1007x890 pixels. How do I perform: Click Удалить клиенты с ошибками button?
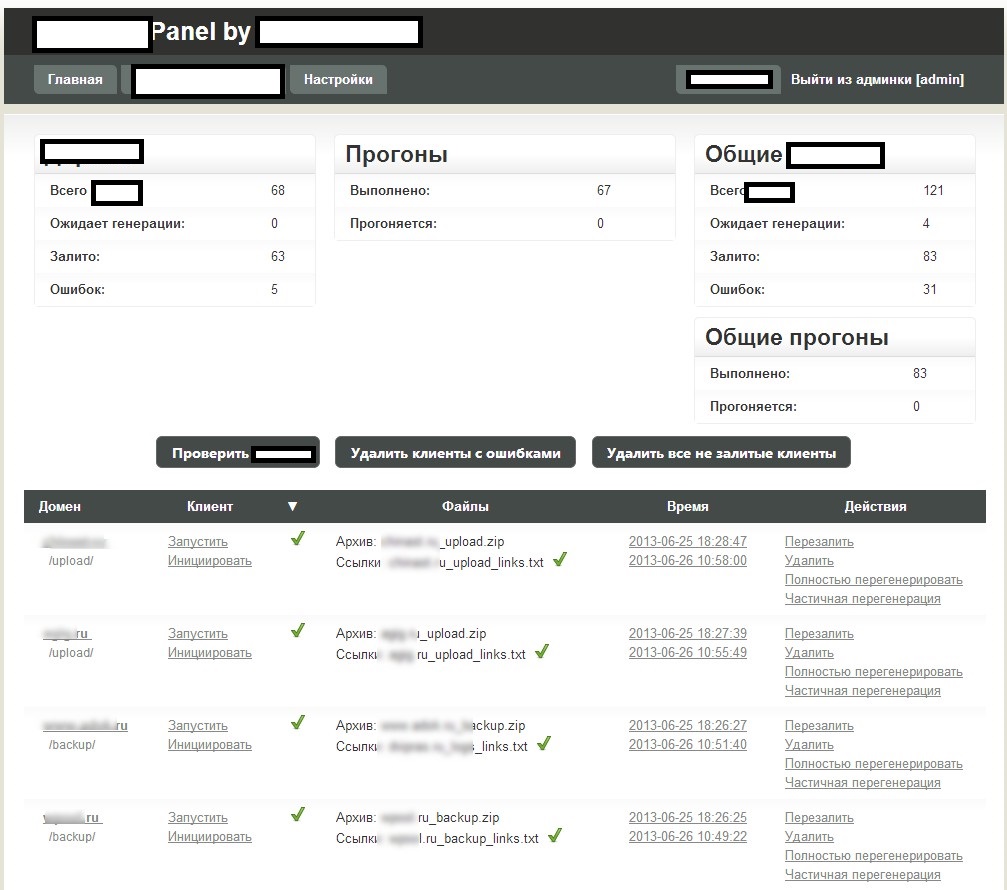tap(455, 453)
